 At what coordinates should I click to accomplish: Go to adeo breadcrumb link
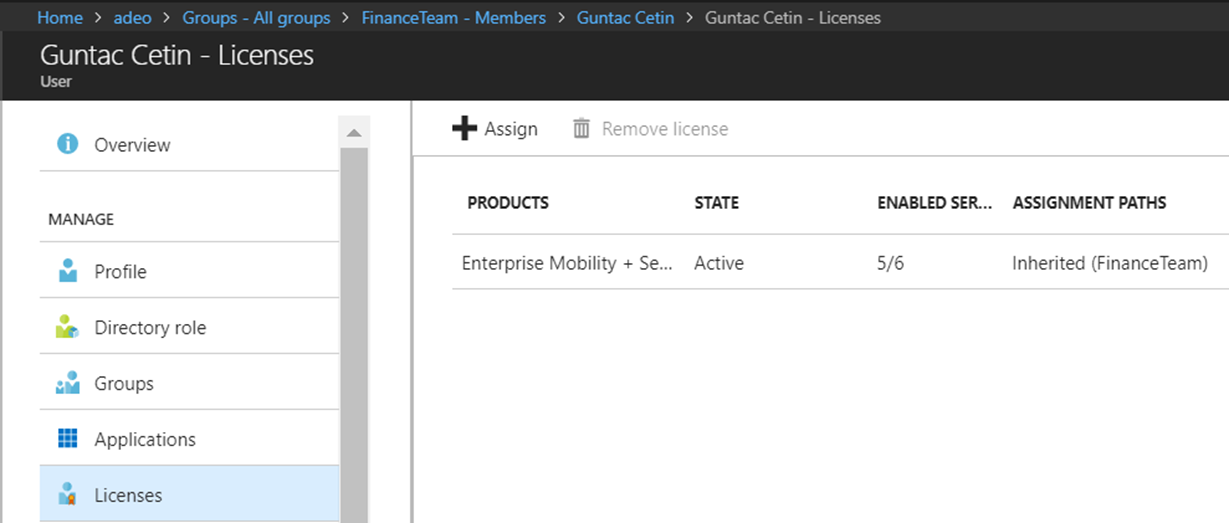pyautogui.click(x=133, y=18)
